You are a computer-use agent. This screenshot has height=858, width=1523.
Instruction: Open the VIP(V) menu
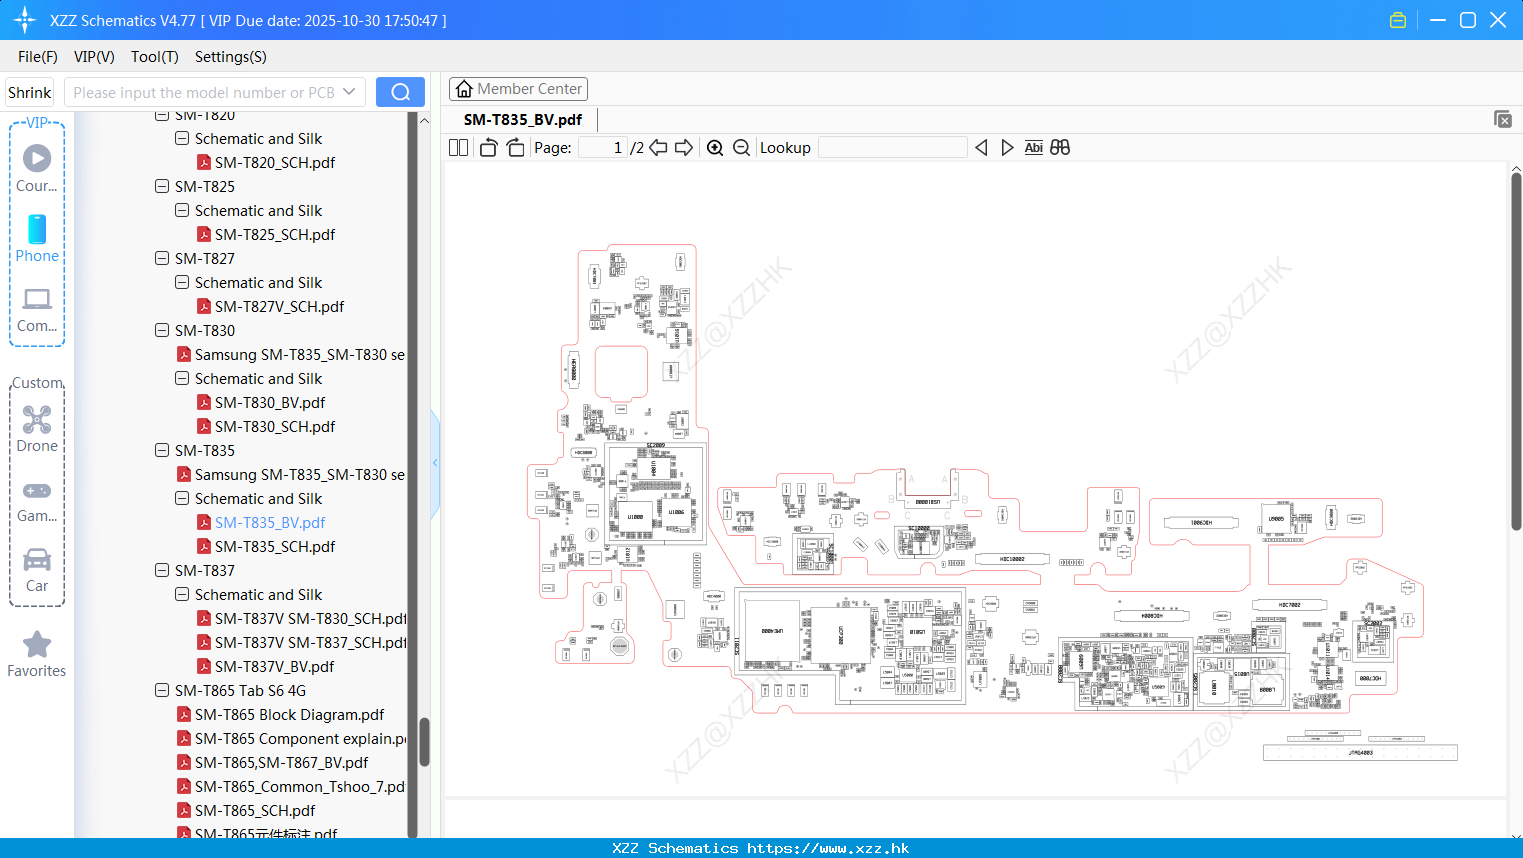tap(94, 57)
